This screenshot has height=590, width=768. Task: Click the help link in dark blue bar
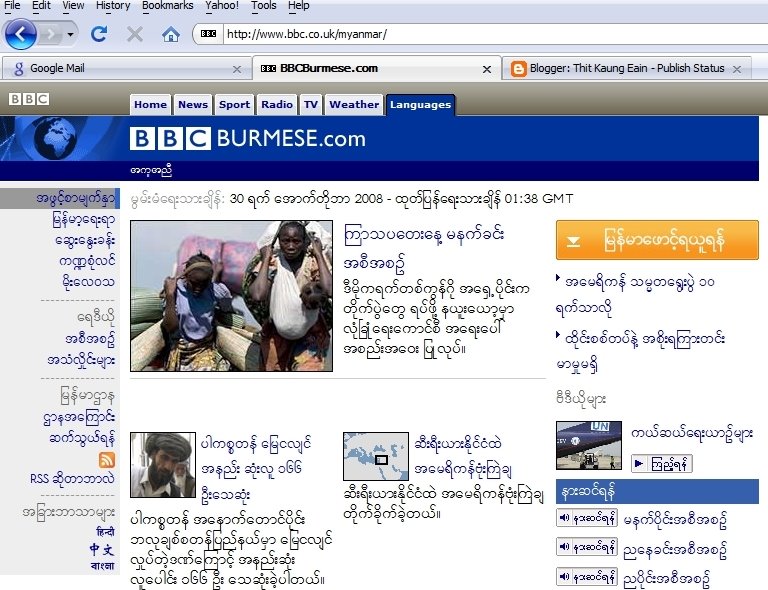click(151, 170)
